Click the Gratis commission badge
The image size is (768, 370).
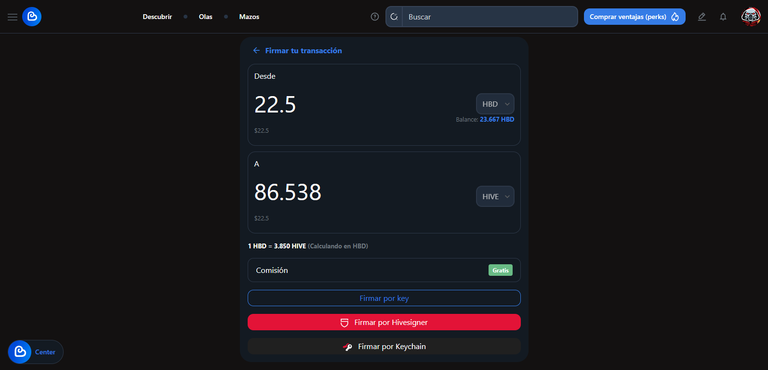tap(500, 270)
